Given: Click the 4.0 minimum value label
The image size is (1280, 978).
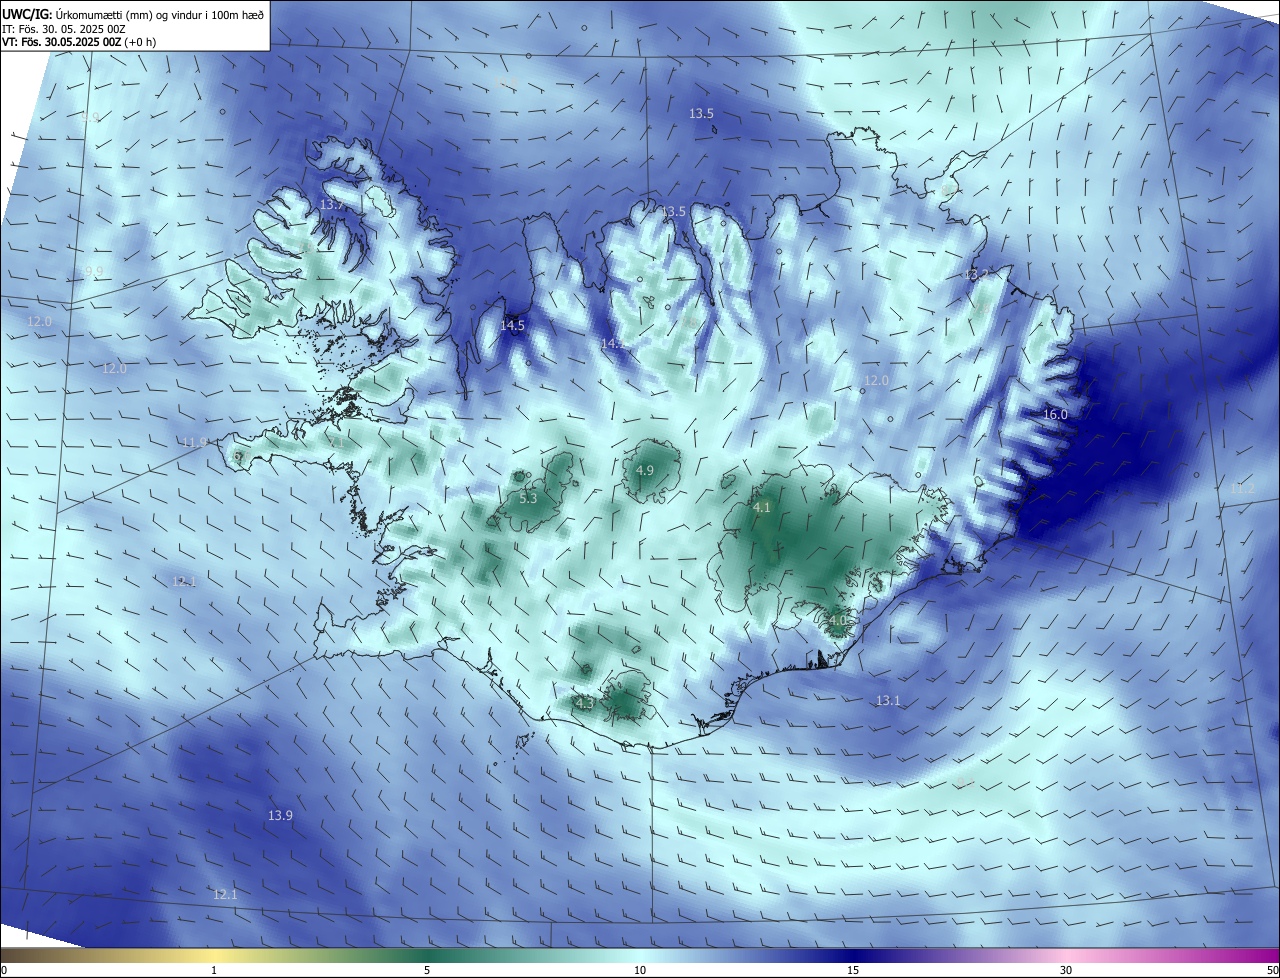Looking at the screenshot, I should coord(837,620).
